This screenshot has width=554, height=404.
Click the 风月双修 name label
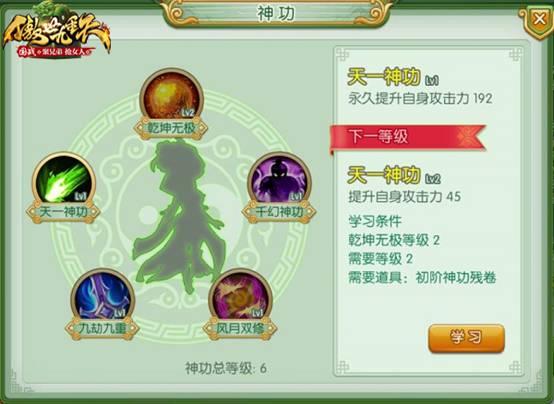(x=240, y=329)
